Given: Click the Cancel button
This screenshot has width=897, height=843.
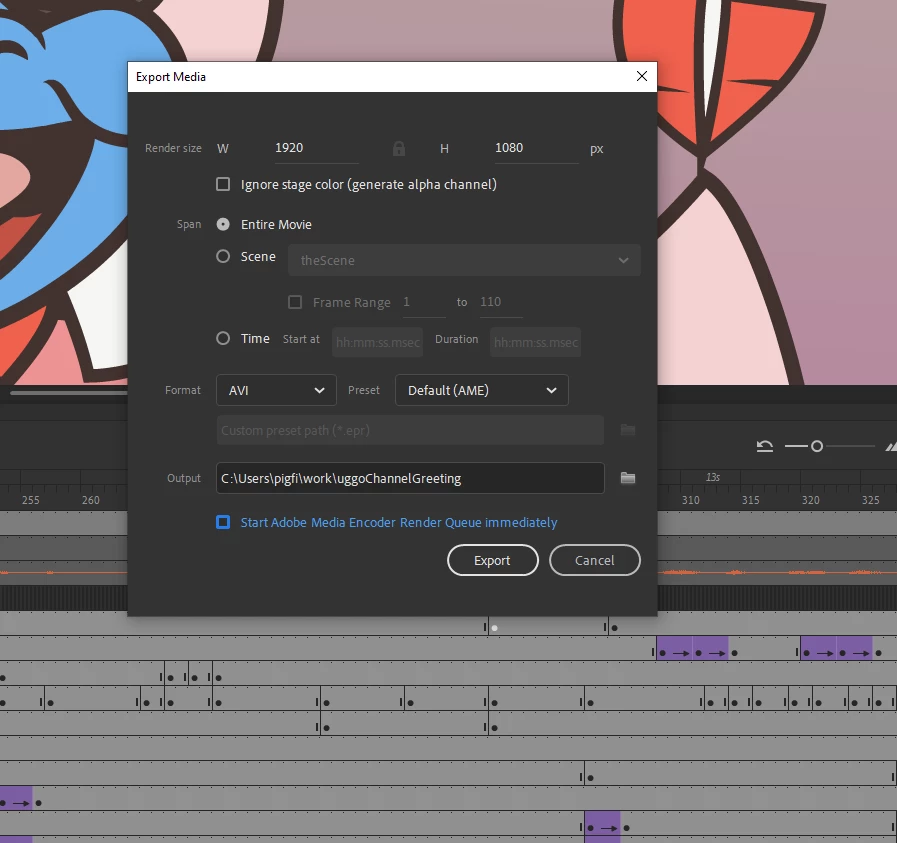Looking at the screenshot, I should pos(594,560).
